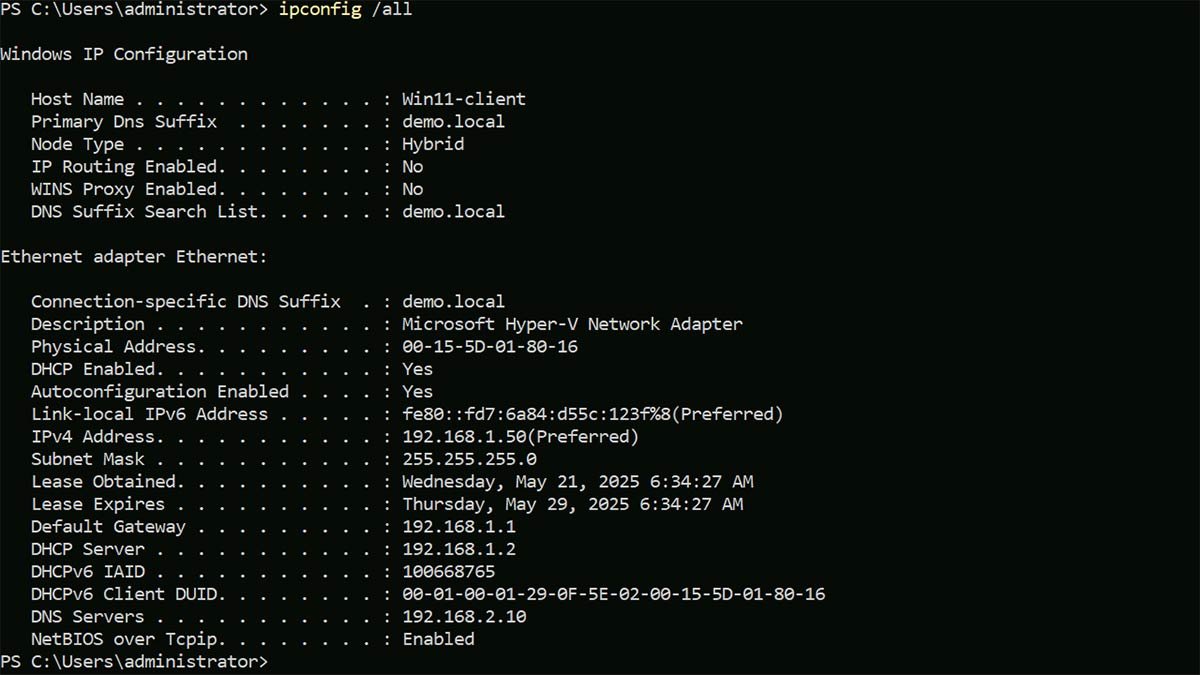Click the IPv4 Address 192.168.1.50

click(x=464, y=437)
